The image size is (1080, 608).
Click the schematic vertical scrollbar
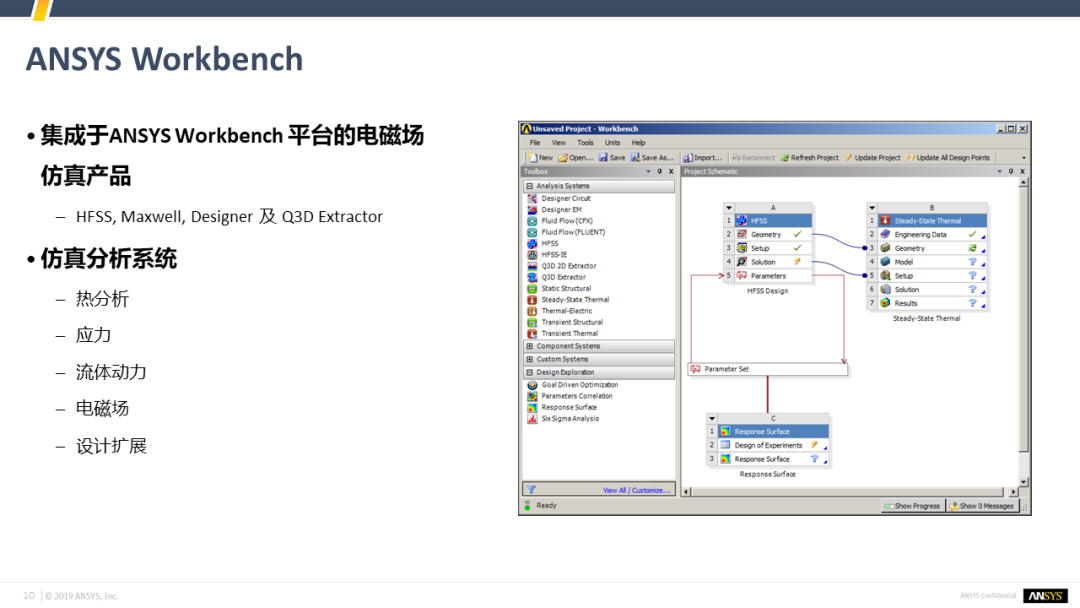pyautogui.click(x=1024, y=320)
